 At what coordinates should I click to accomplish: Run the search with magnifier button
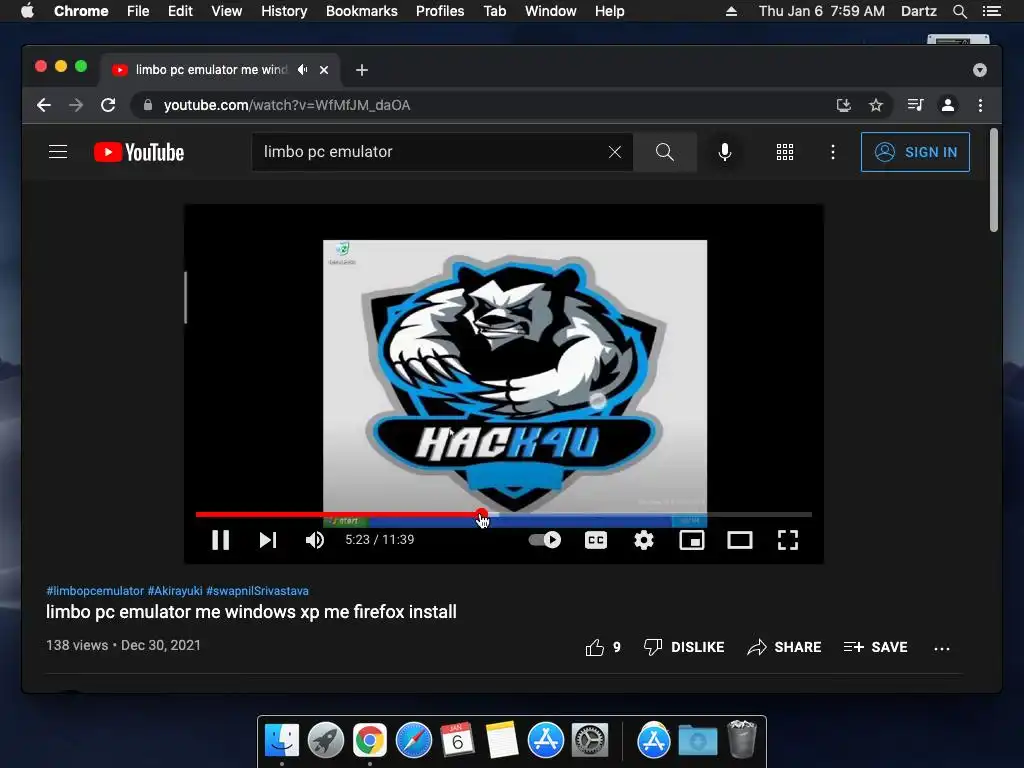pos(665,152)
